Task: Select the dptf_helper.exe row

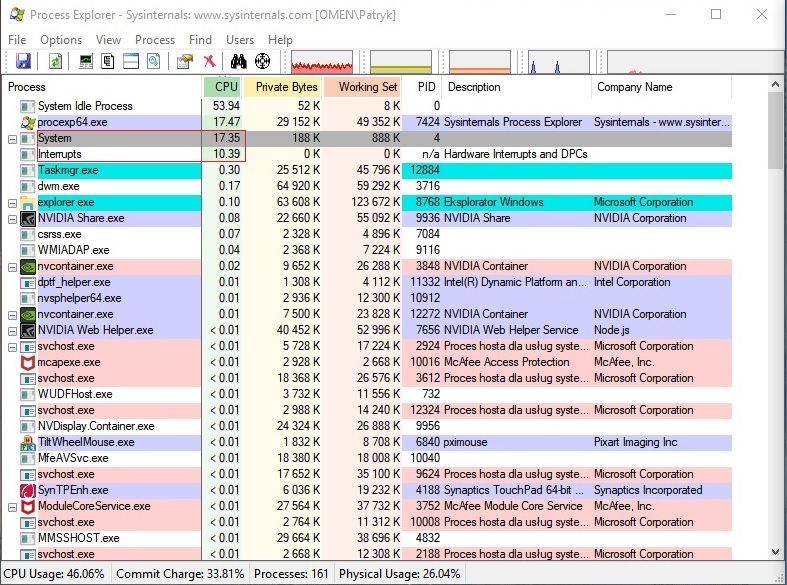Action: (367, 282)
